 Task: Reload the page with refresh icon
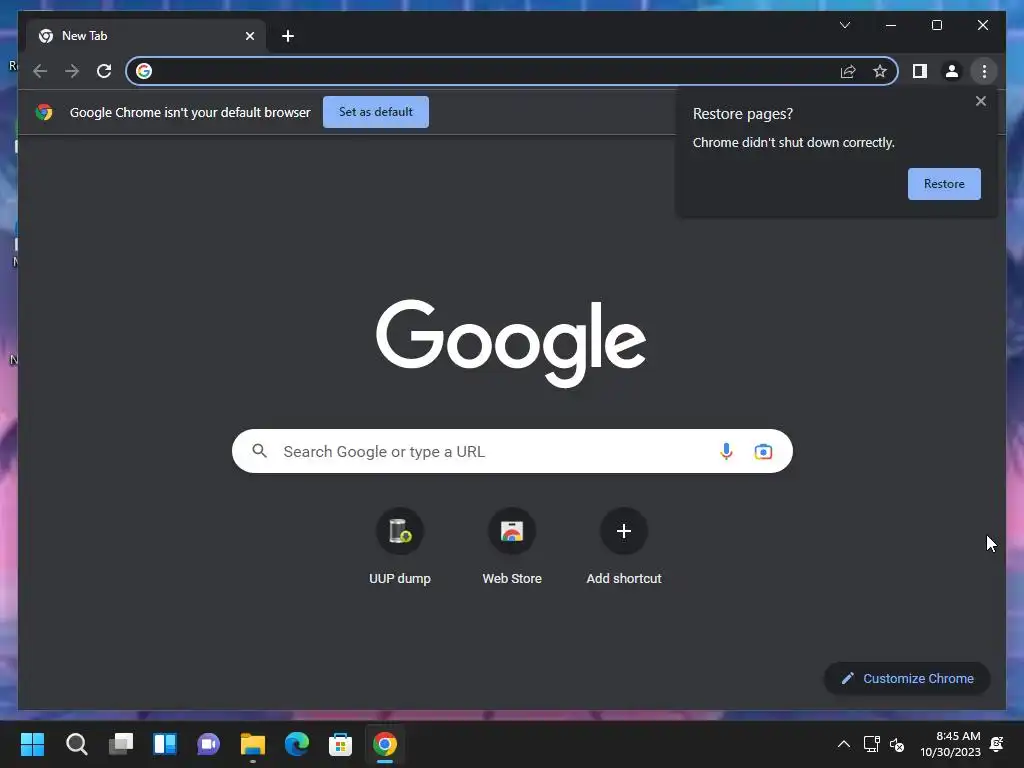[104, 71]
